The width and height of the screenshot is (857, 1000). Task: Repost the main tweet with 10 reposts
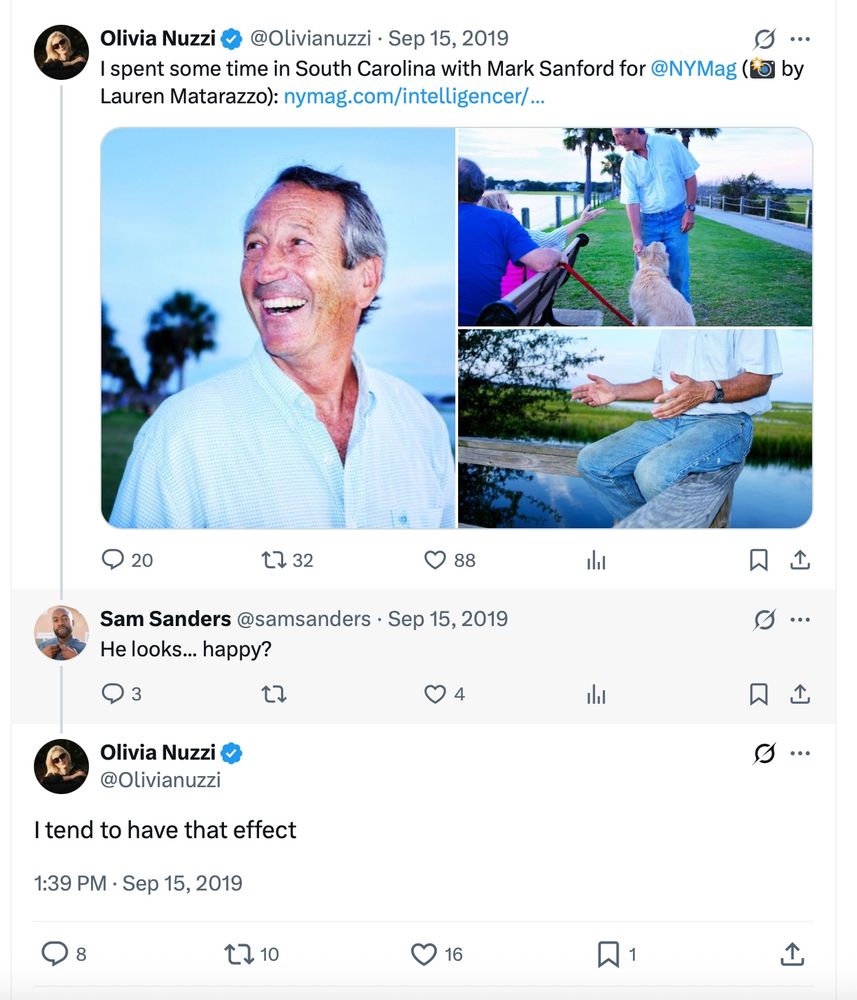240,955
